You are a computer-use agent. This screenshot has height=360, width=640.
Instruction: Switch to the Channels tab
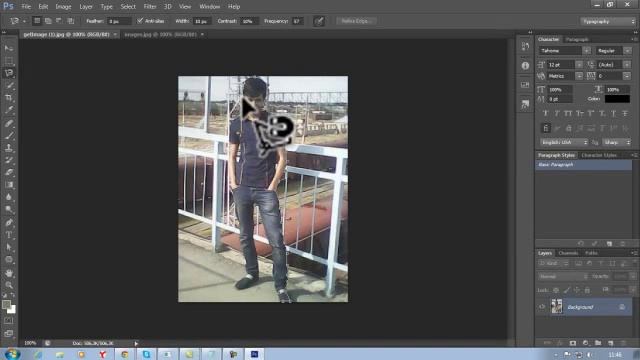click(568, 253)
